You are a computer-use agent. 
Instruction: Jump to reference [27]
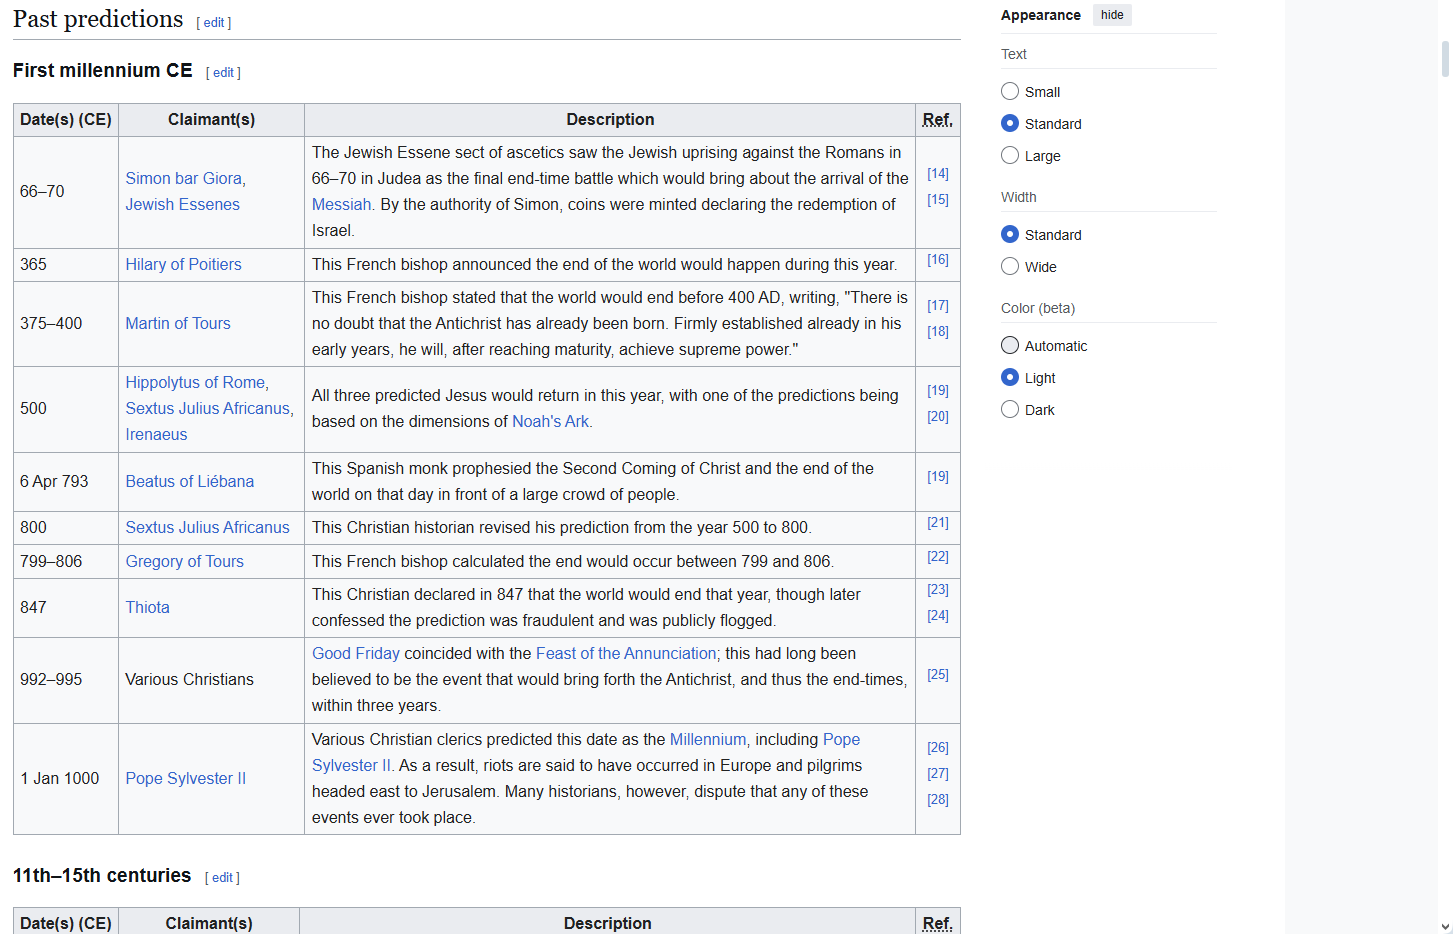click(x=938, y=773)
